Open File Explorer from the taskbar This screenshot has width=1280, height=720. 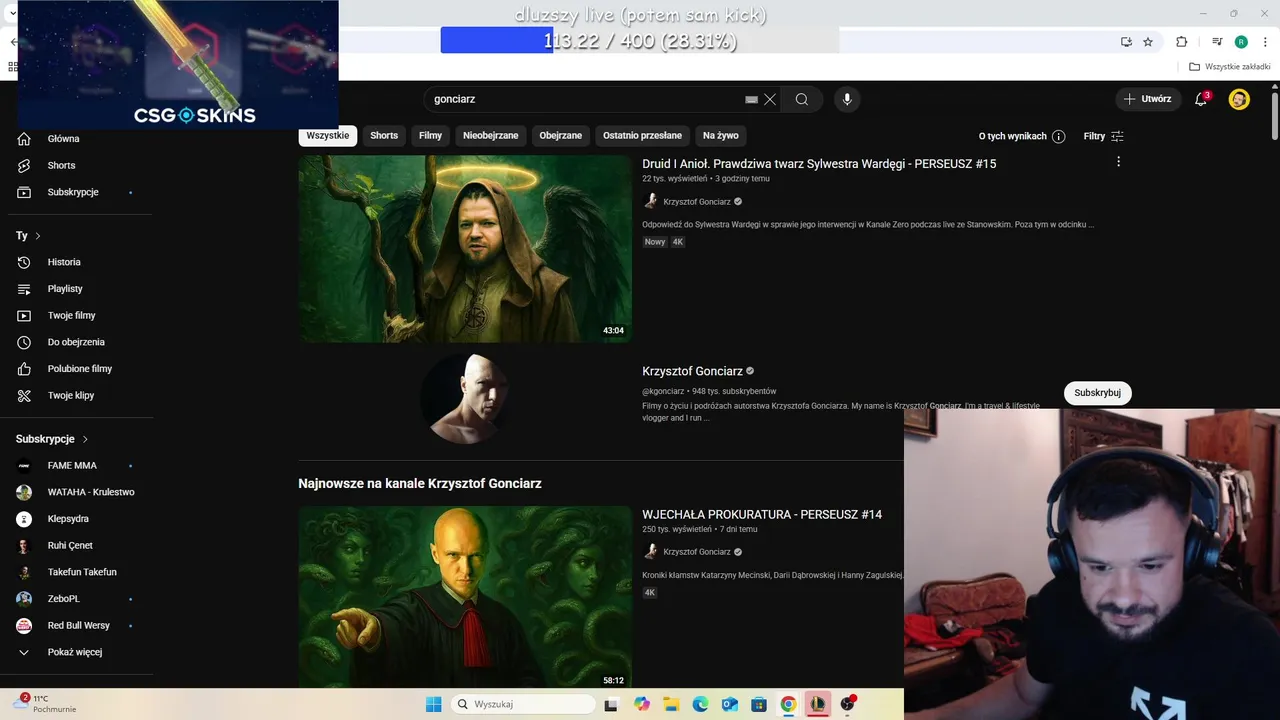tap(671, 704)
